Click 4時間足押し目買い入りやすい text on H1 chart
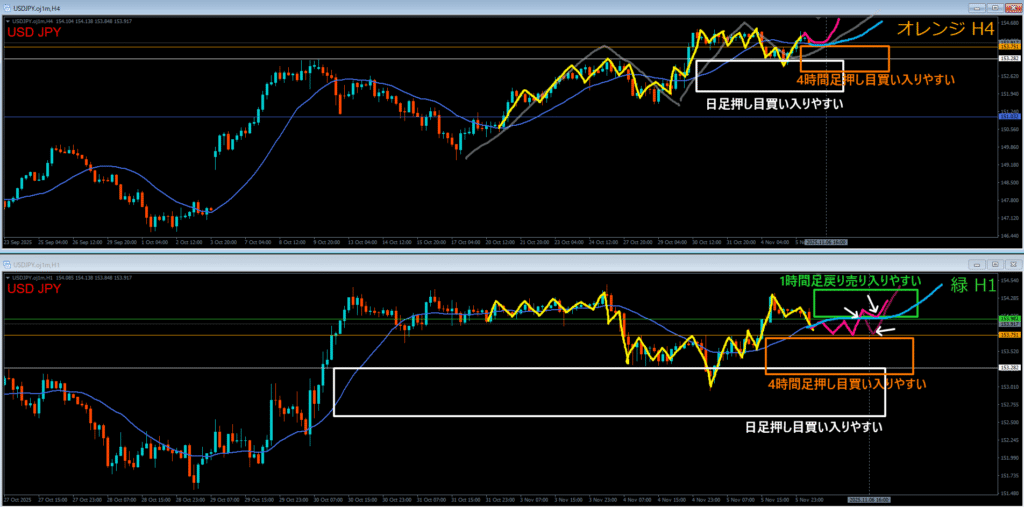Viewport: 1024px width, 507px height. 846,384
